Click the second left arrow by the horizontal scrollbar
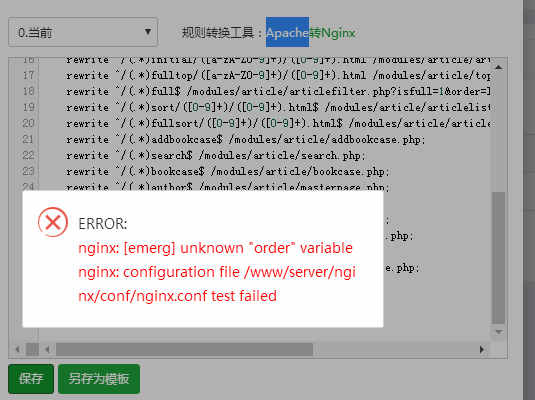Screen dimensions: 535x400 47,349
